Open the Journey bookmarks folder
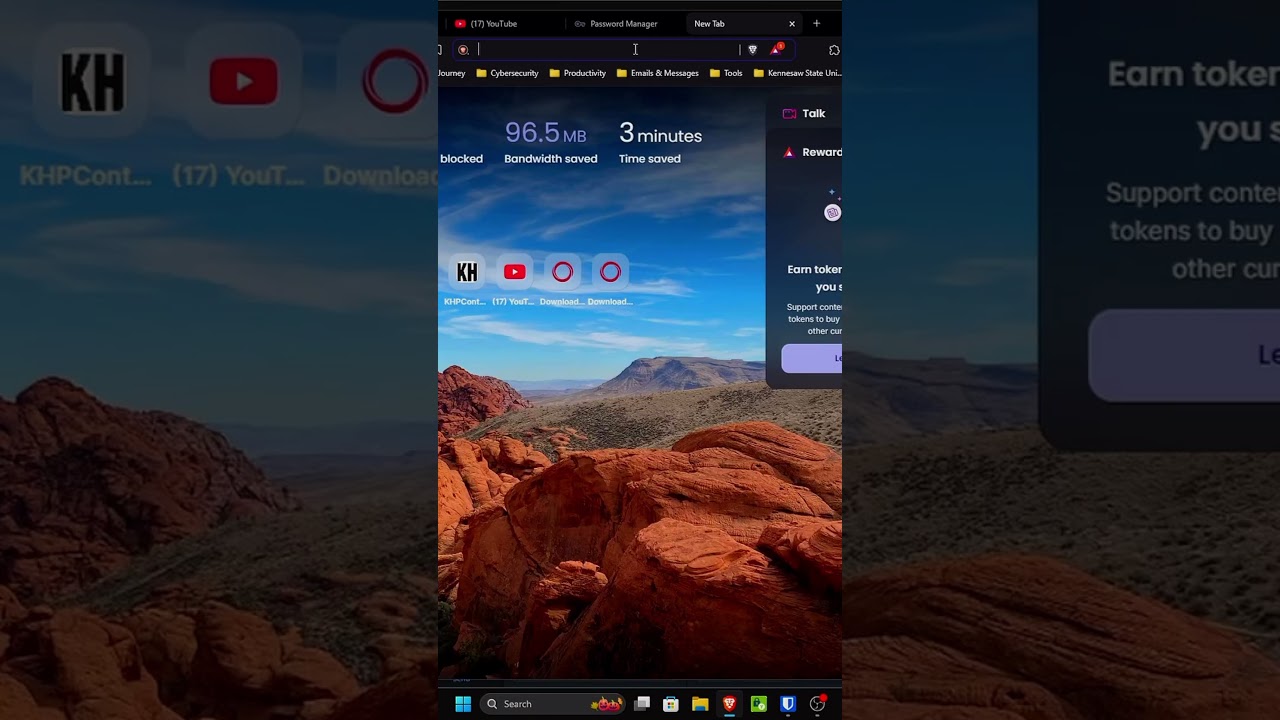Viewport: 1280px width, 720px height. pos(452,73)
